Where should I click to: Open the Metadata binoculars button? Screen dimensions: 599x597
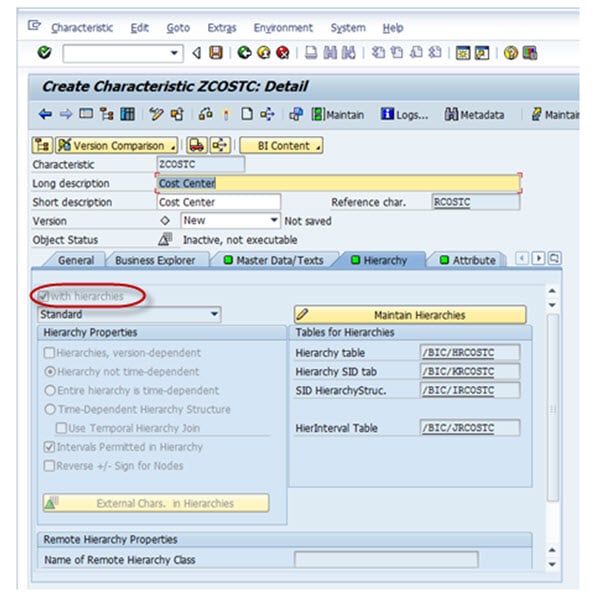coord(474,114)
